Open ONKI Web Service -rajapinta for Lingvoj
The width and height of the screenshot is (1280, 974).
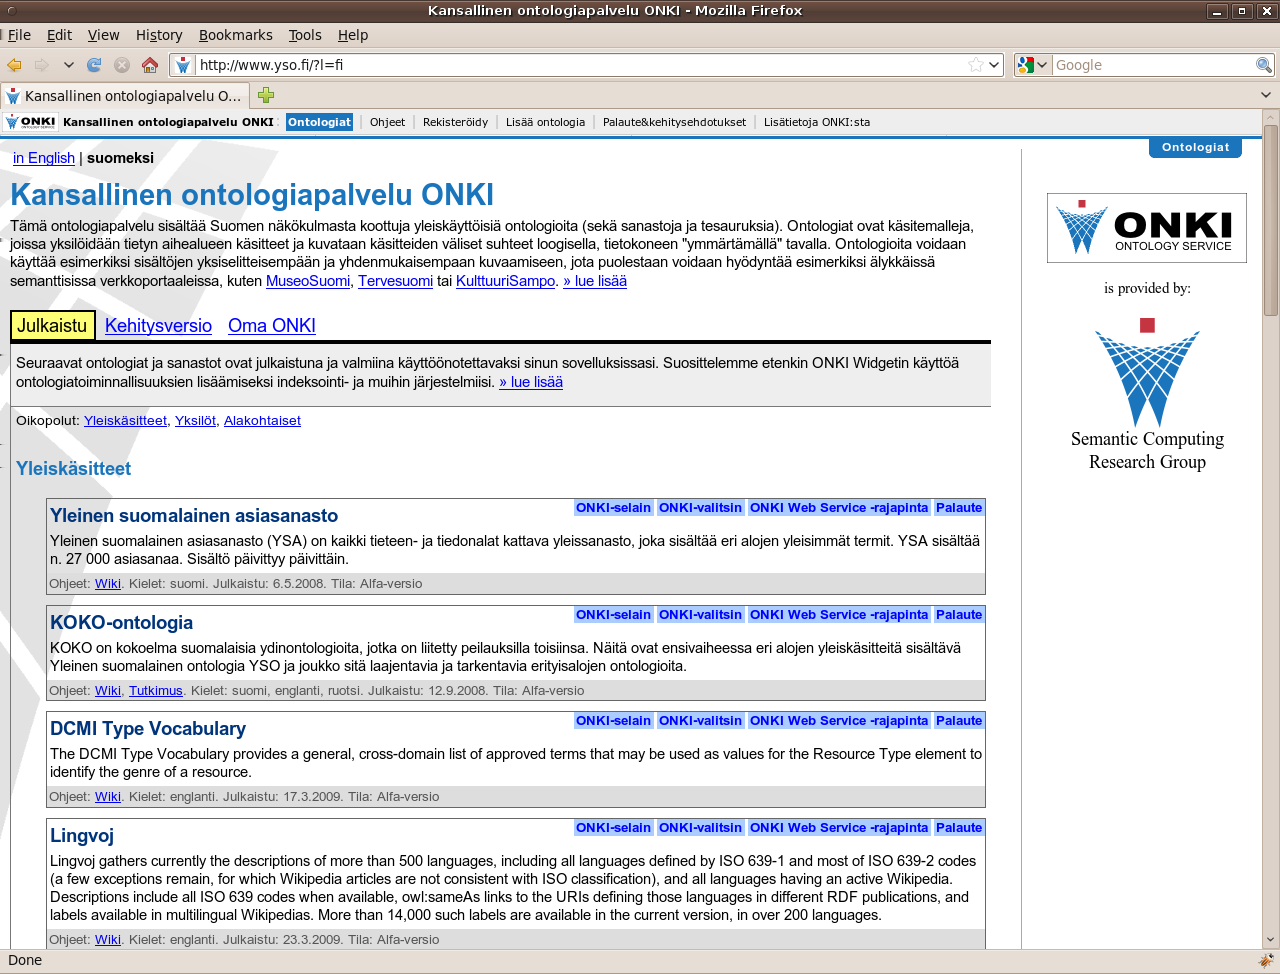click(839, 828)
